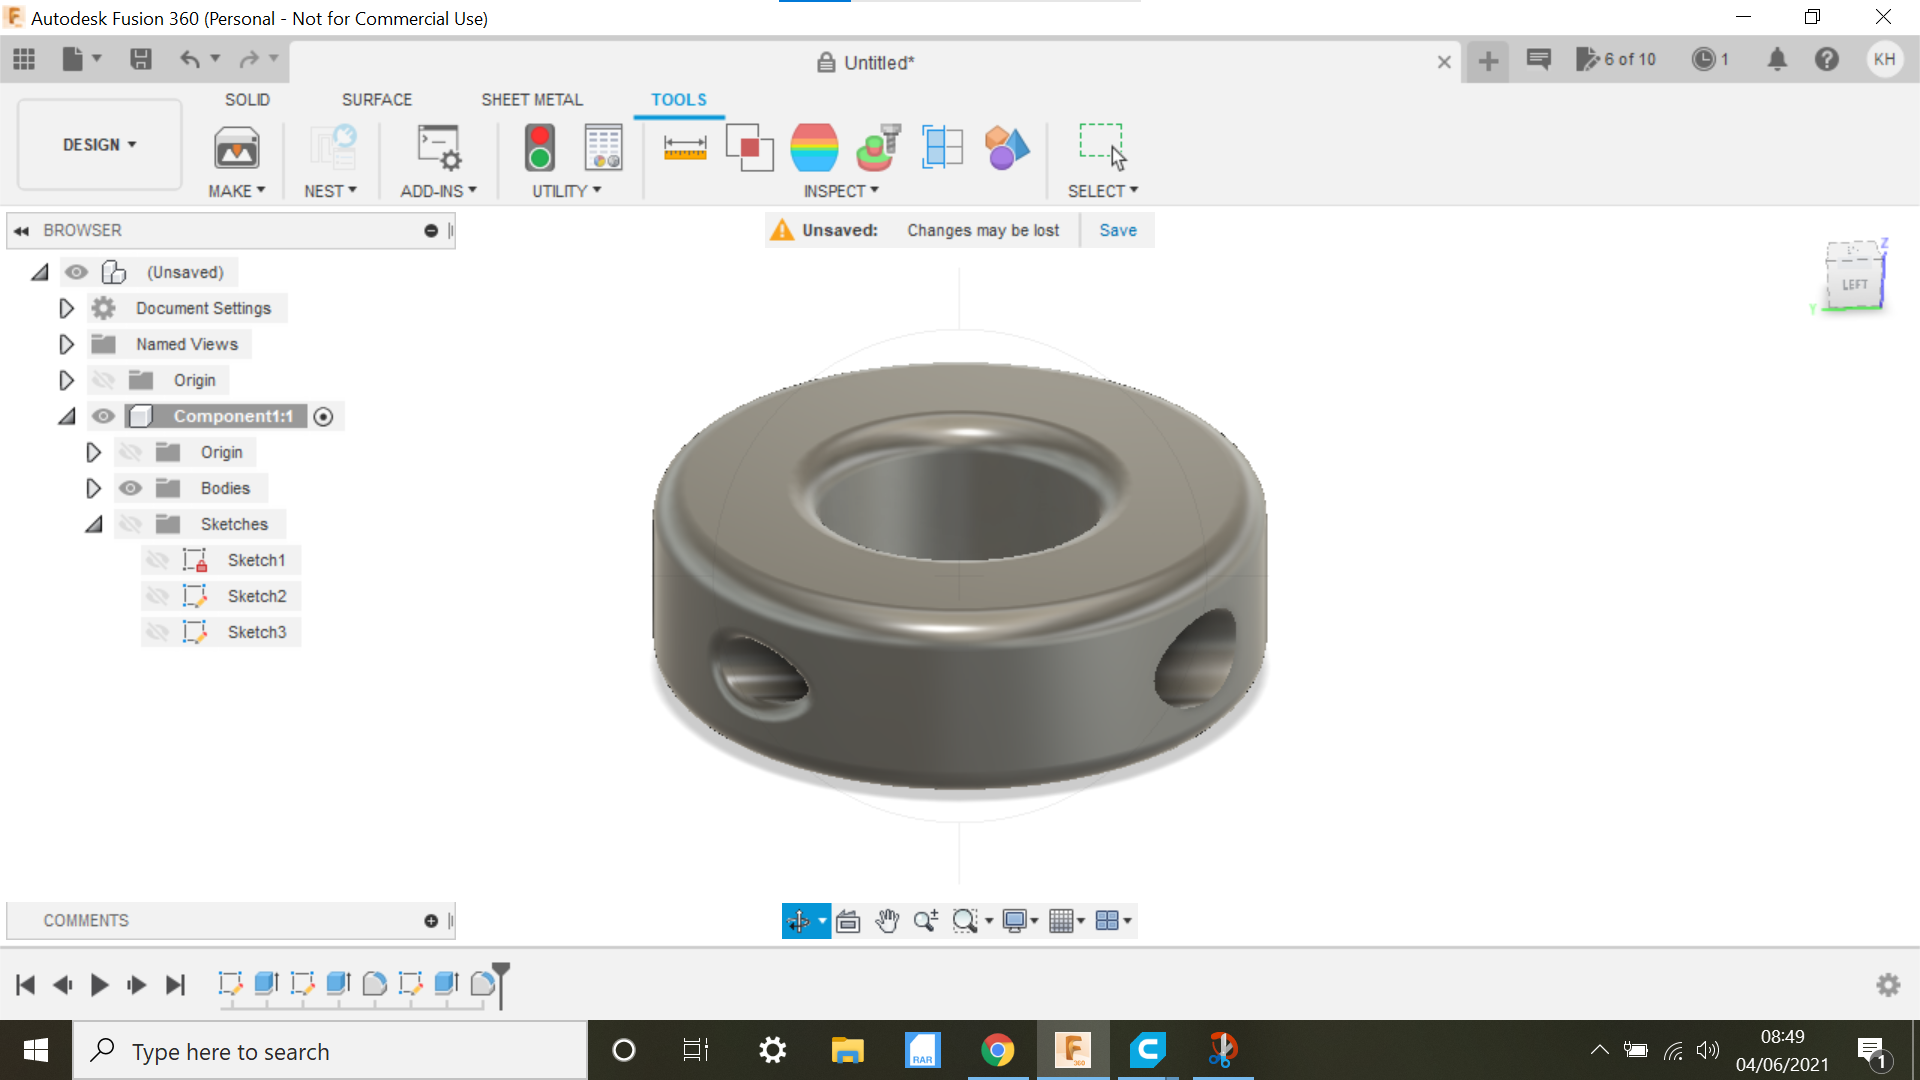Jump to end of design timeline
Image resolution: width=1920 pixels, height=1080 pixels.
(x=176, y=984)
